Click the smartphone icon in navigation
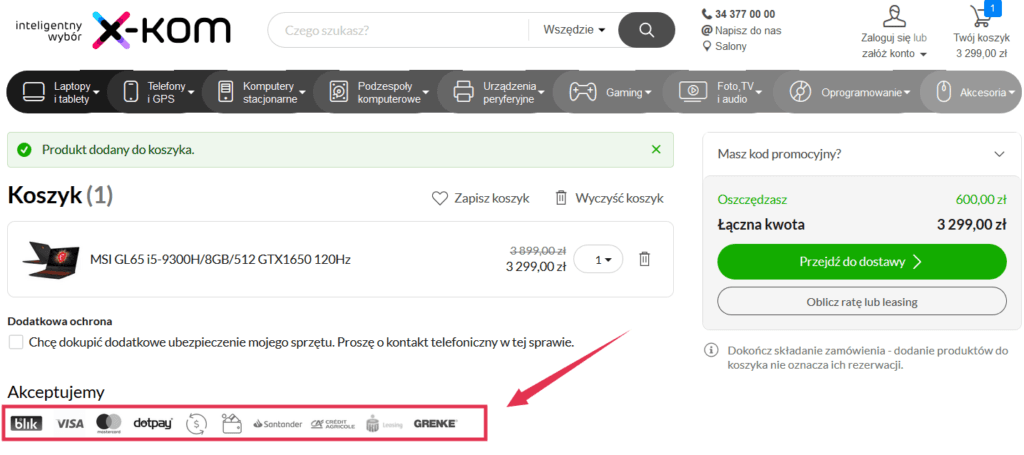 tap(131, 91)
